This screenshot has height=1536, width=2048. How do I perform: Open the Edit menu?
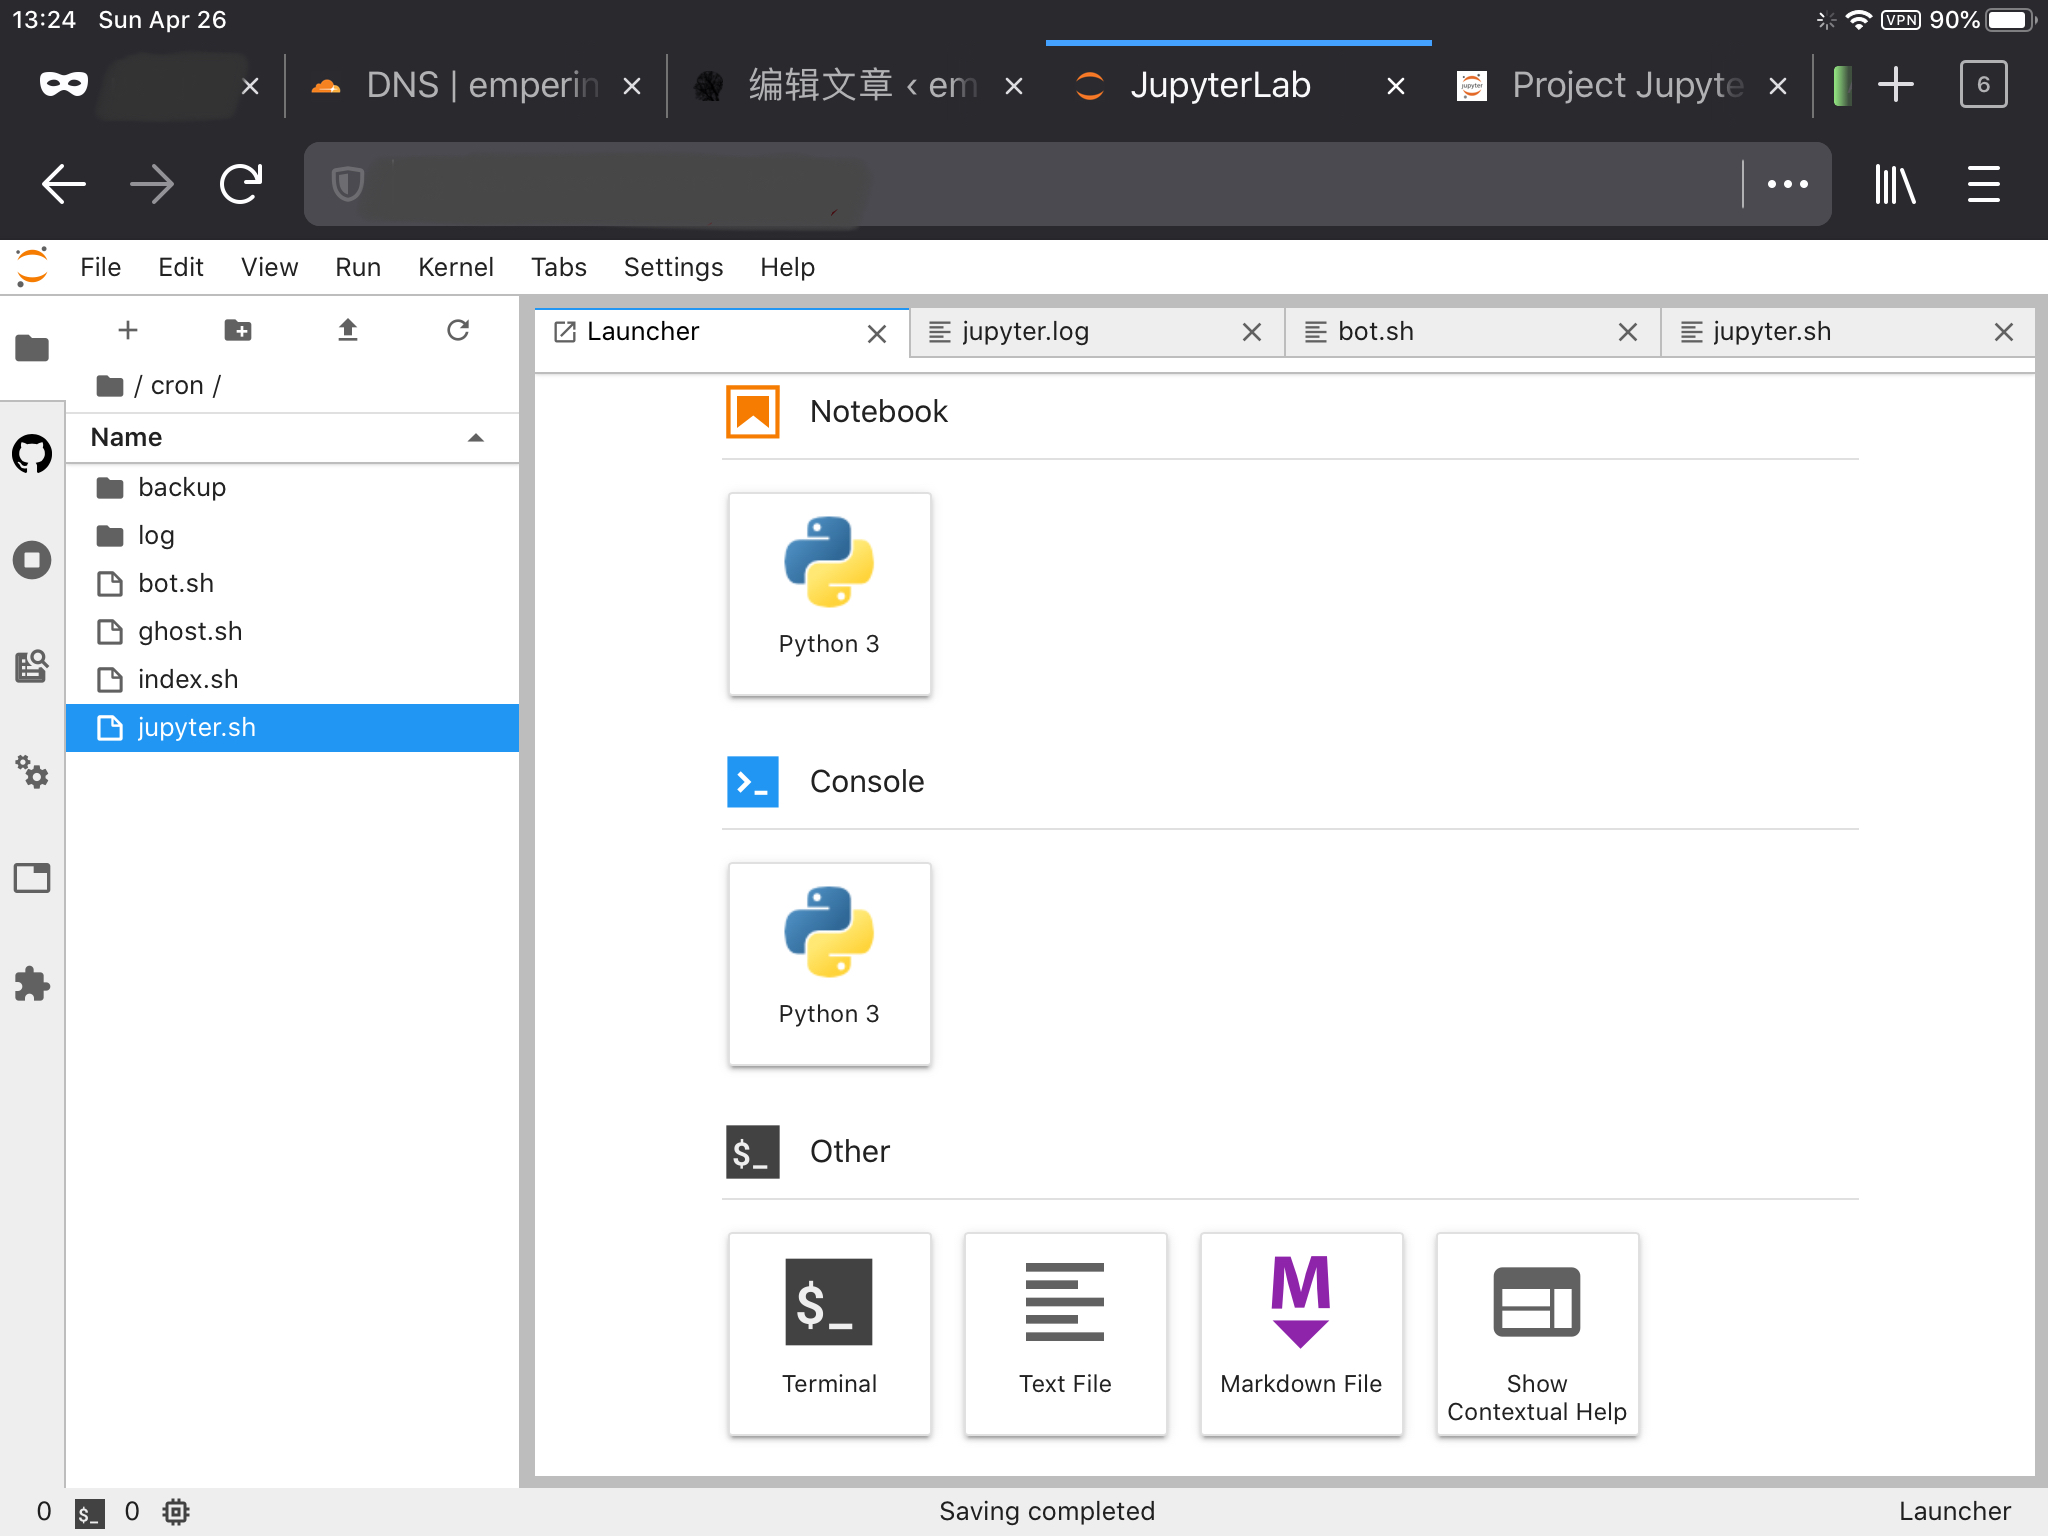(x=180, y=267)
